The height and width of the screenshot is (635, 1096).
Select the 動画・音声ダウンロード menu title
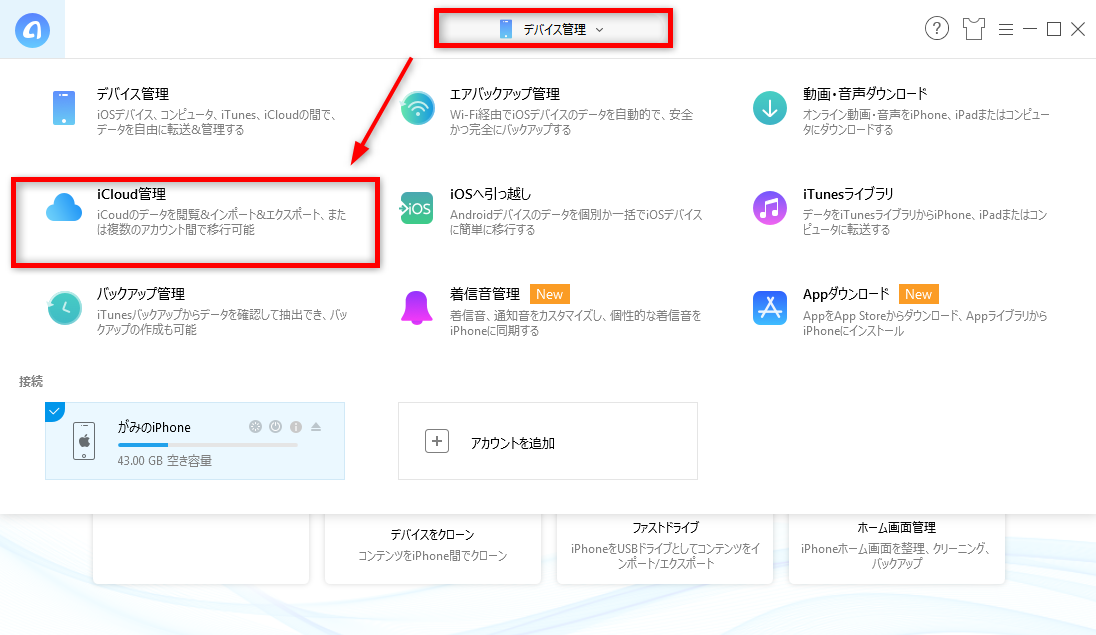[865, 94]
